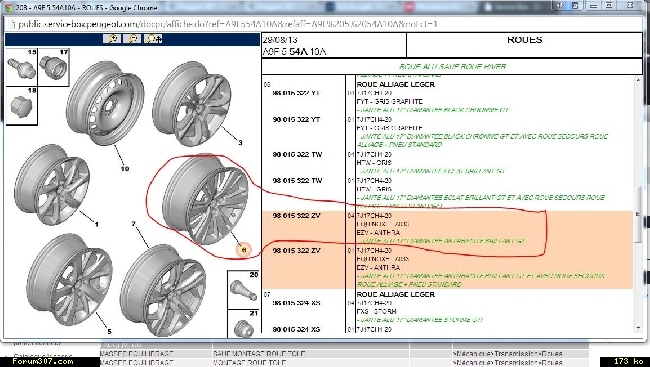Select wheel bolt thumbnail number 15

tap(21, 67)
